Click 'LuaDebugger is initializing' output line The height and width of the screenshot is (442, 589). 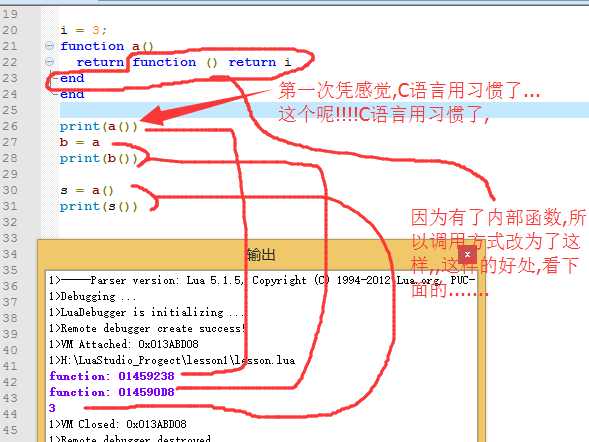(147, 312)
